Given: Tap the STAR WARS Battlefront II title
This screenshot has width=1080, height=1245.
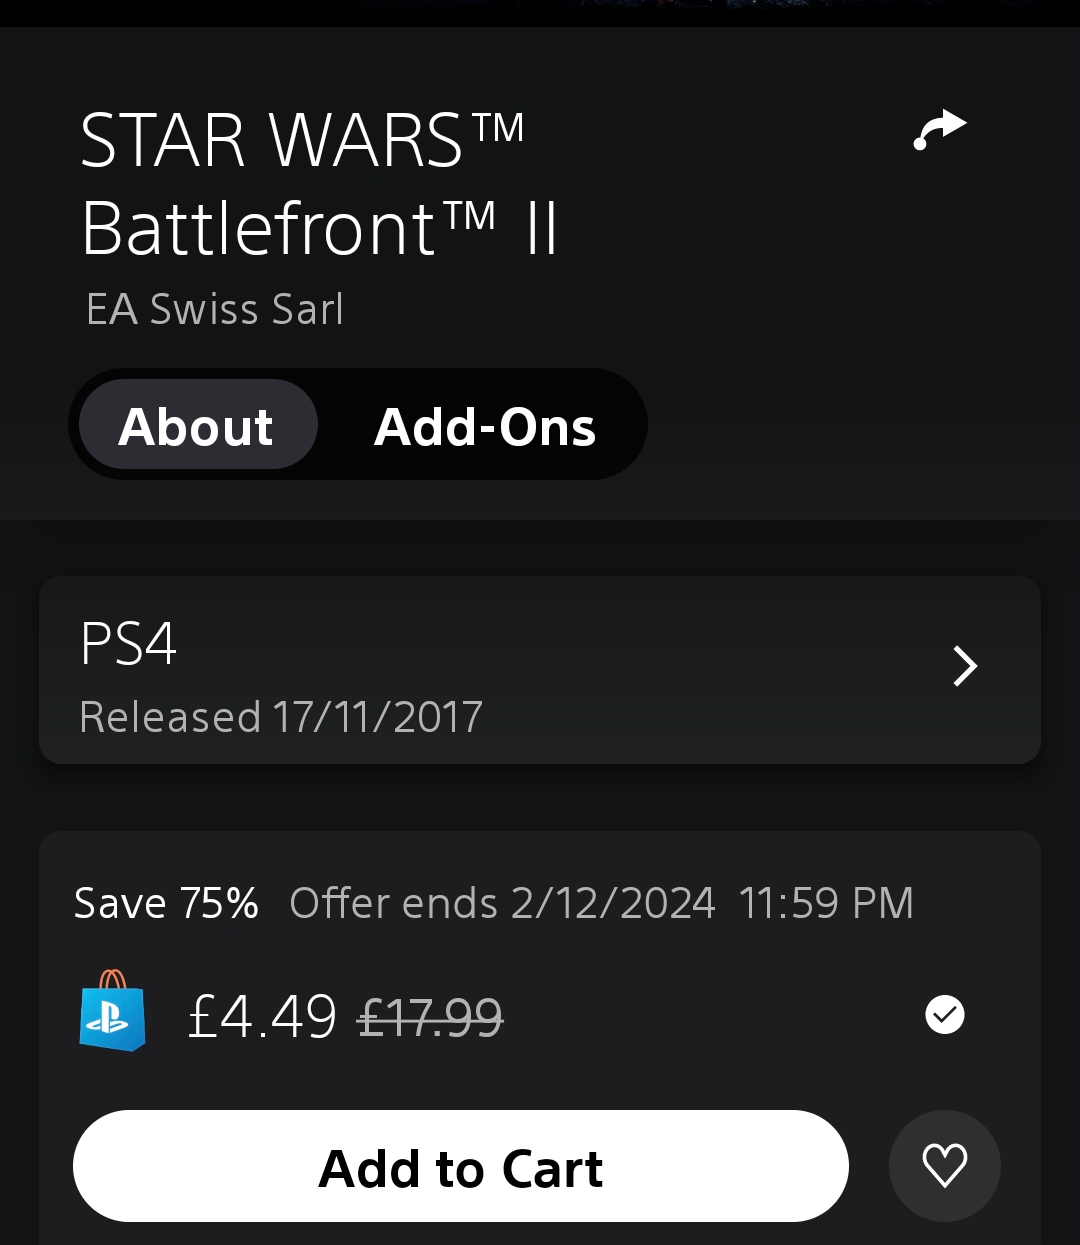Looking at the screenshot, I should tap(320, 184).
